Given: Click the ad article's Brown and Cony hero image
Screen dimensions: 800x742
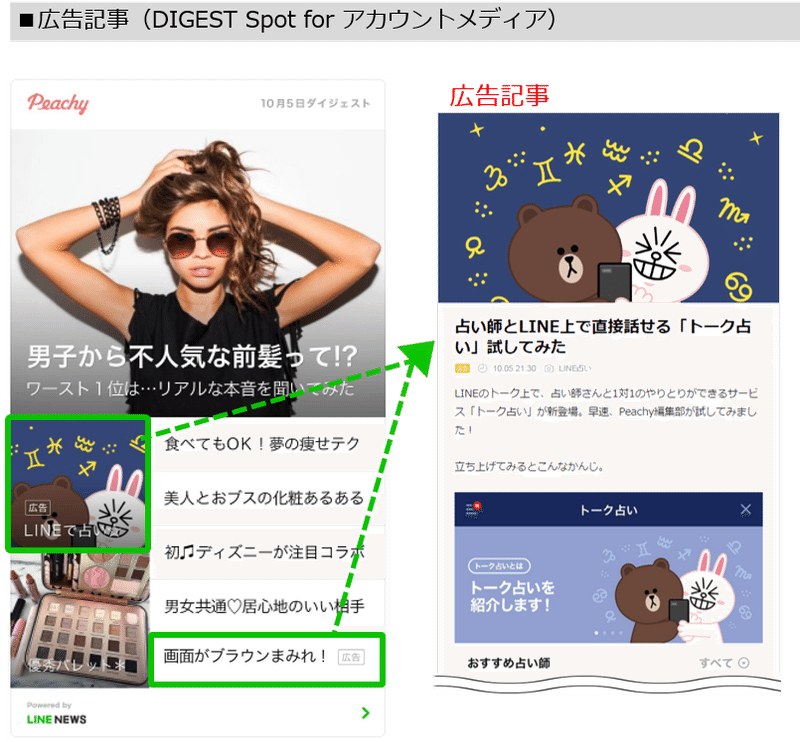Looking at the screenshot, I should click(x=608, y=208).
